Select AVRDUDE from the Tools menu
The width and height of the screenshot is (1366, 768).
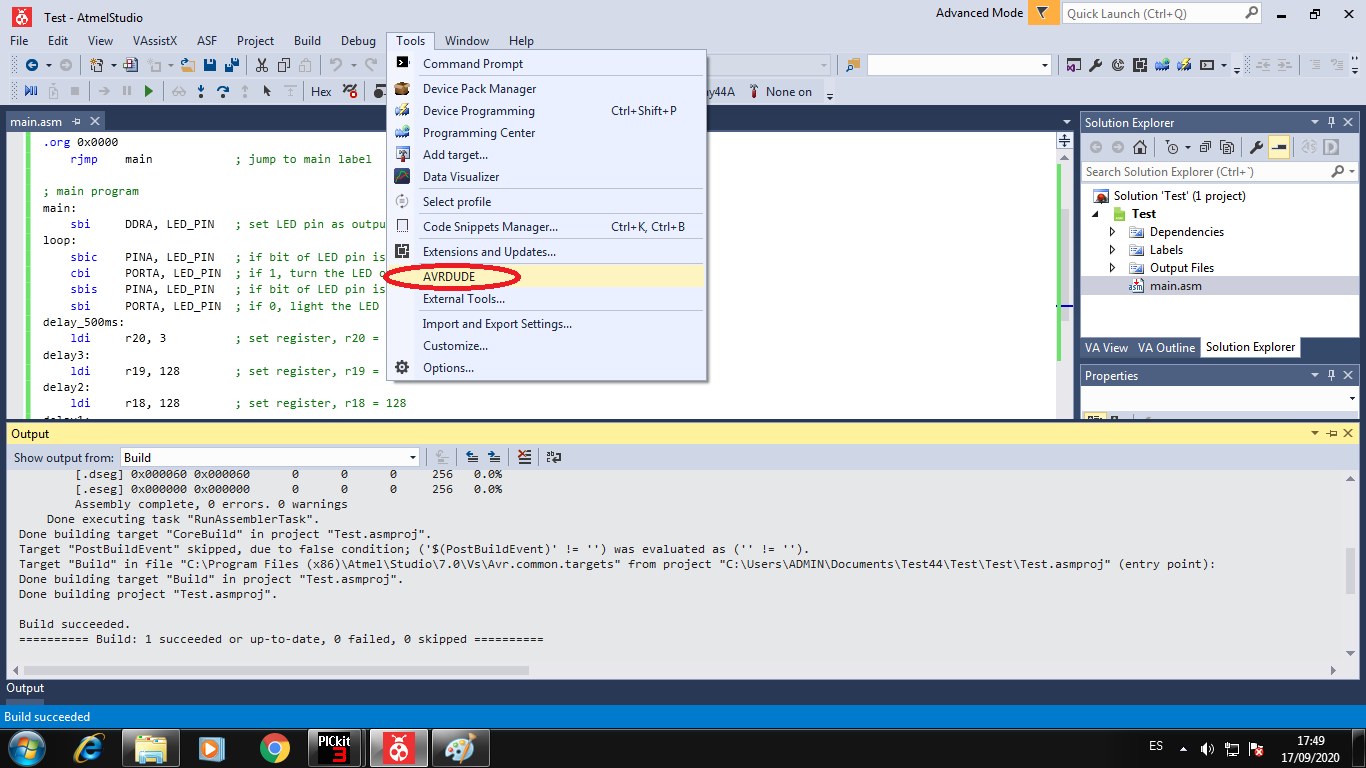pyautogui.click(x=547, y=277)
